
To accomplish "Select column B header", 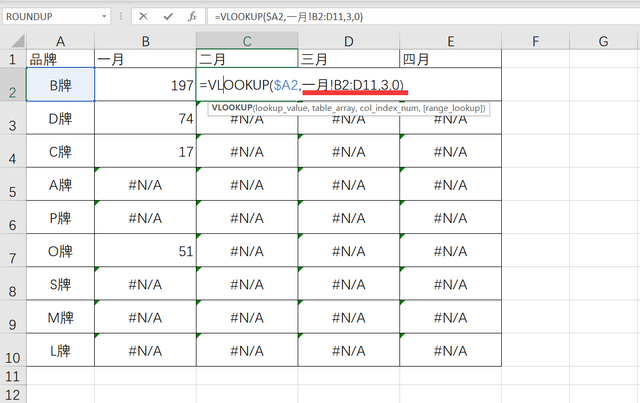I will [145, 41].
